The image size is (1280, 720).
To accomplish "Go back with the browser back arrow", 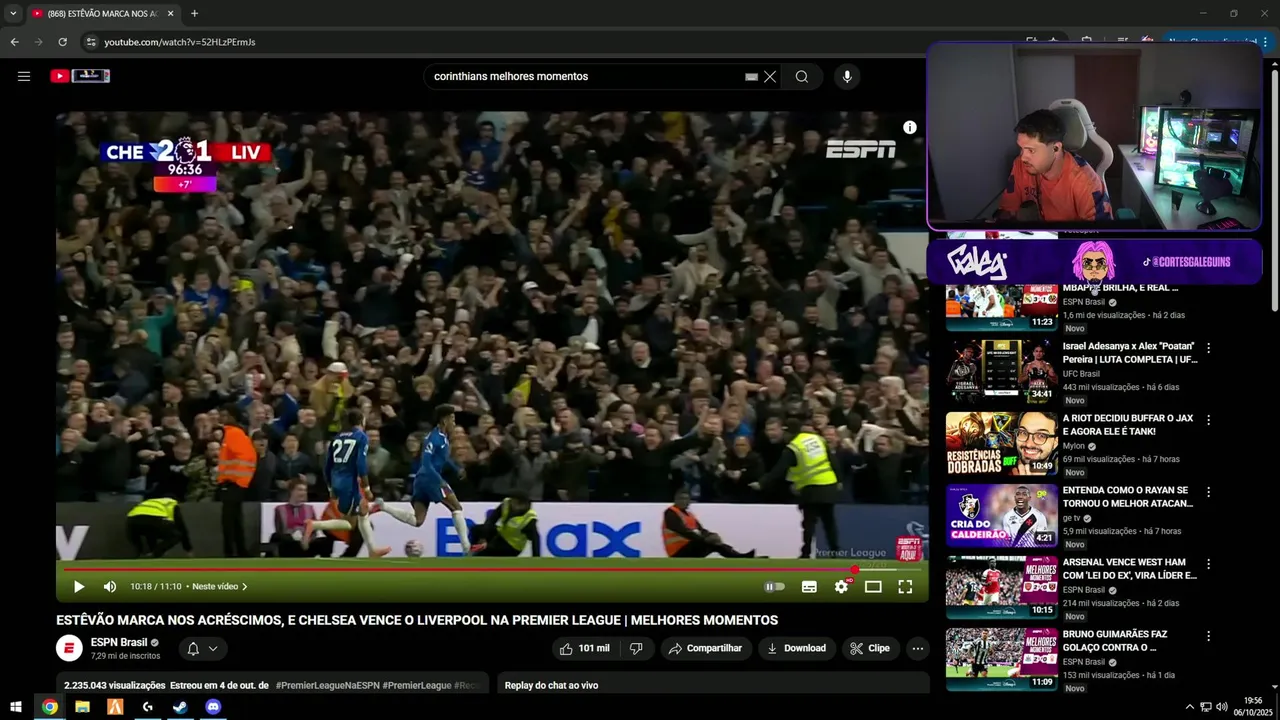I will [x=14, y=42].
